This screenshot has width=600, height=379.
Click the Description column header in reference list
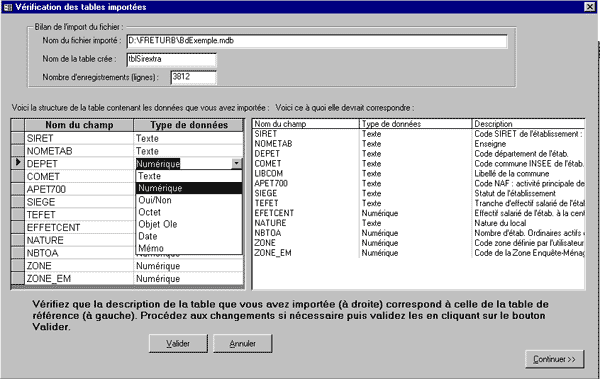(528, 124)
